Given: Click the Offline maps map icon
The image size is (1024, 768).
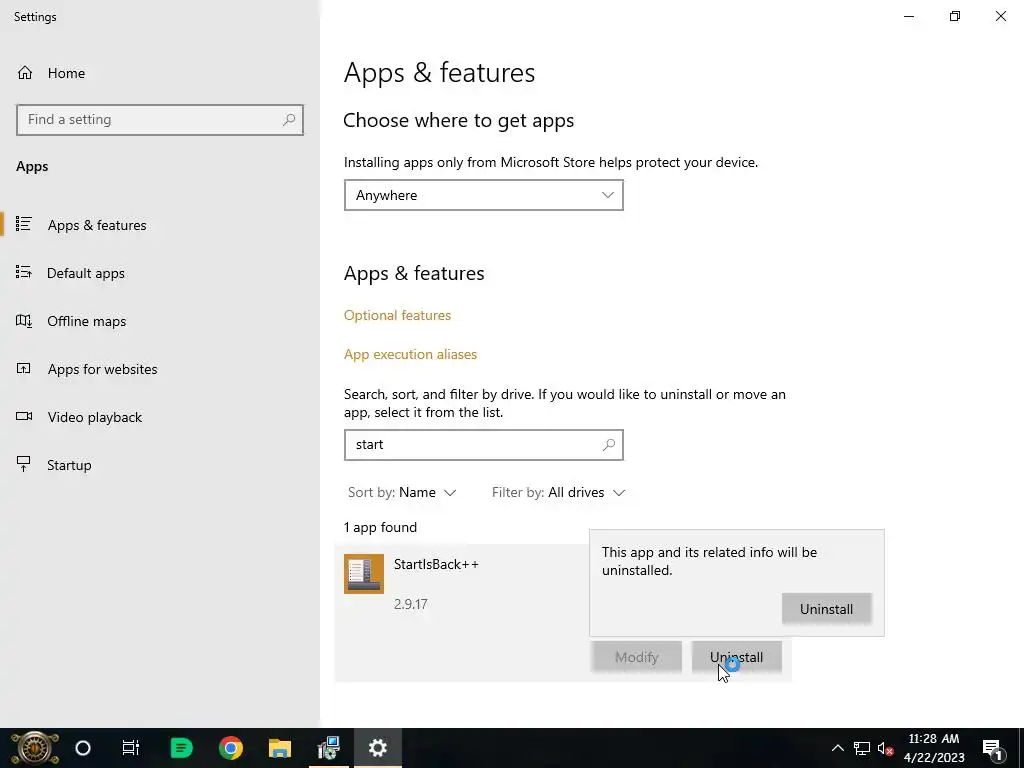Looking at the screenshot, I should click(24, 321).
